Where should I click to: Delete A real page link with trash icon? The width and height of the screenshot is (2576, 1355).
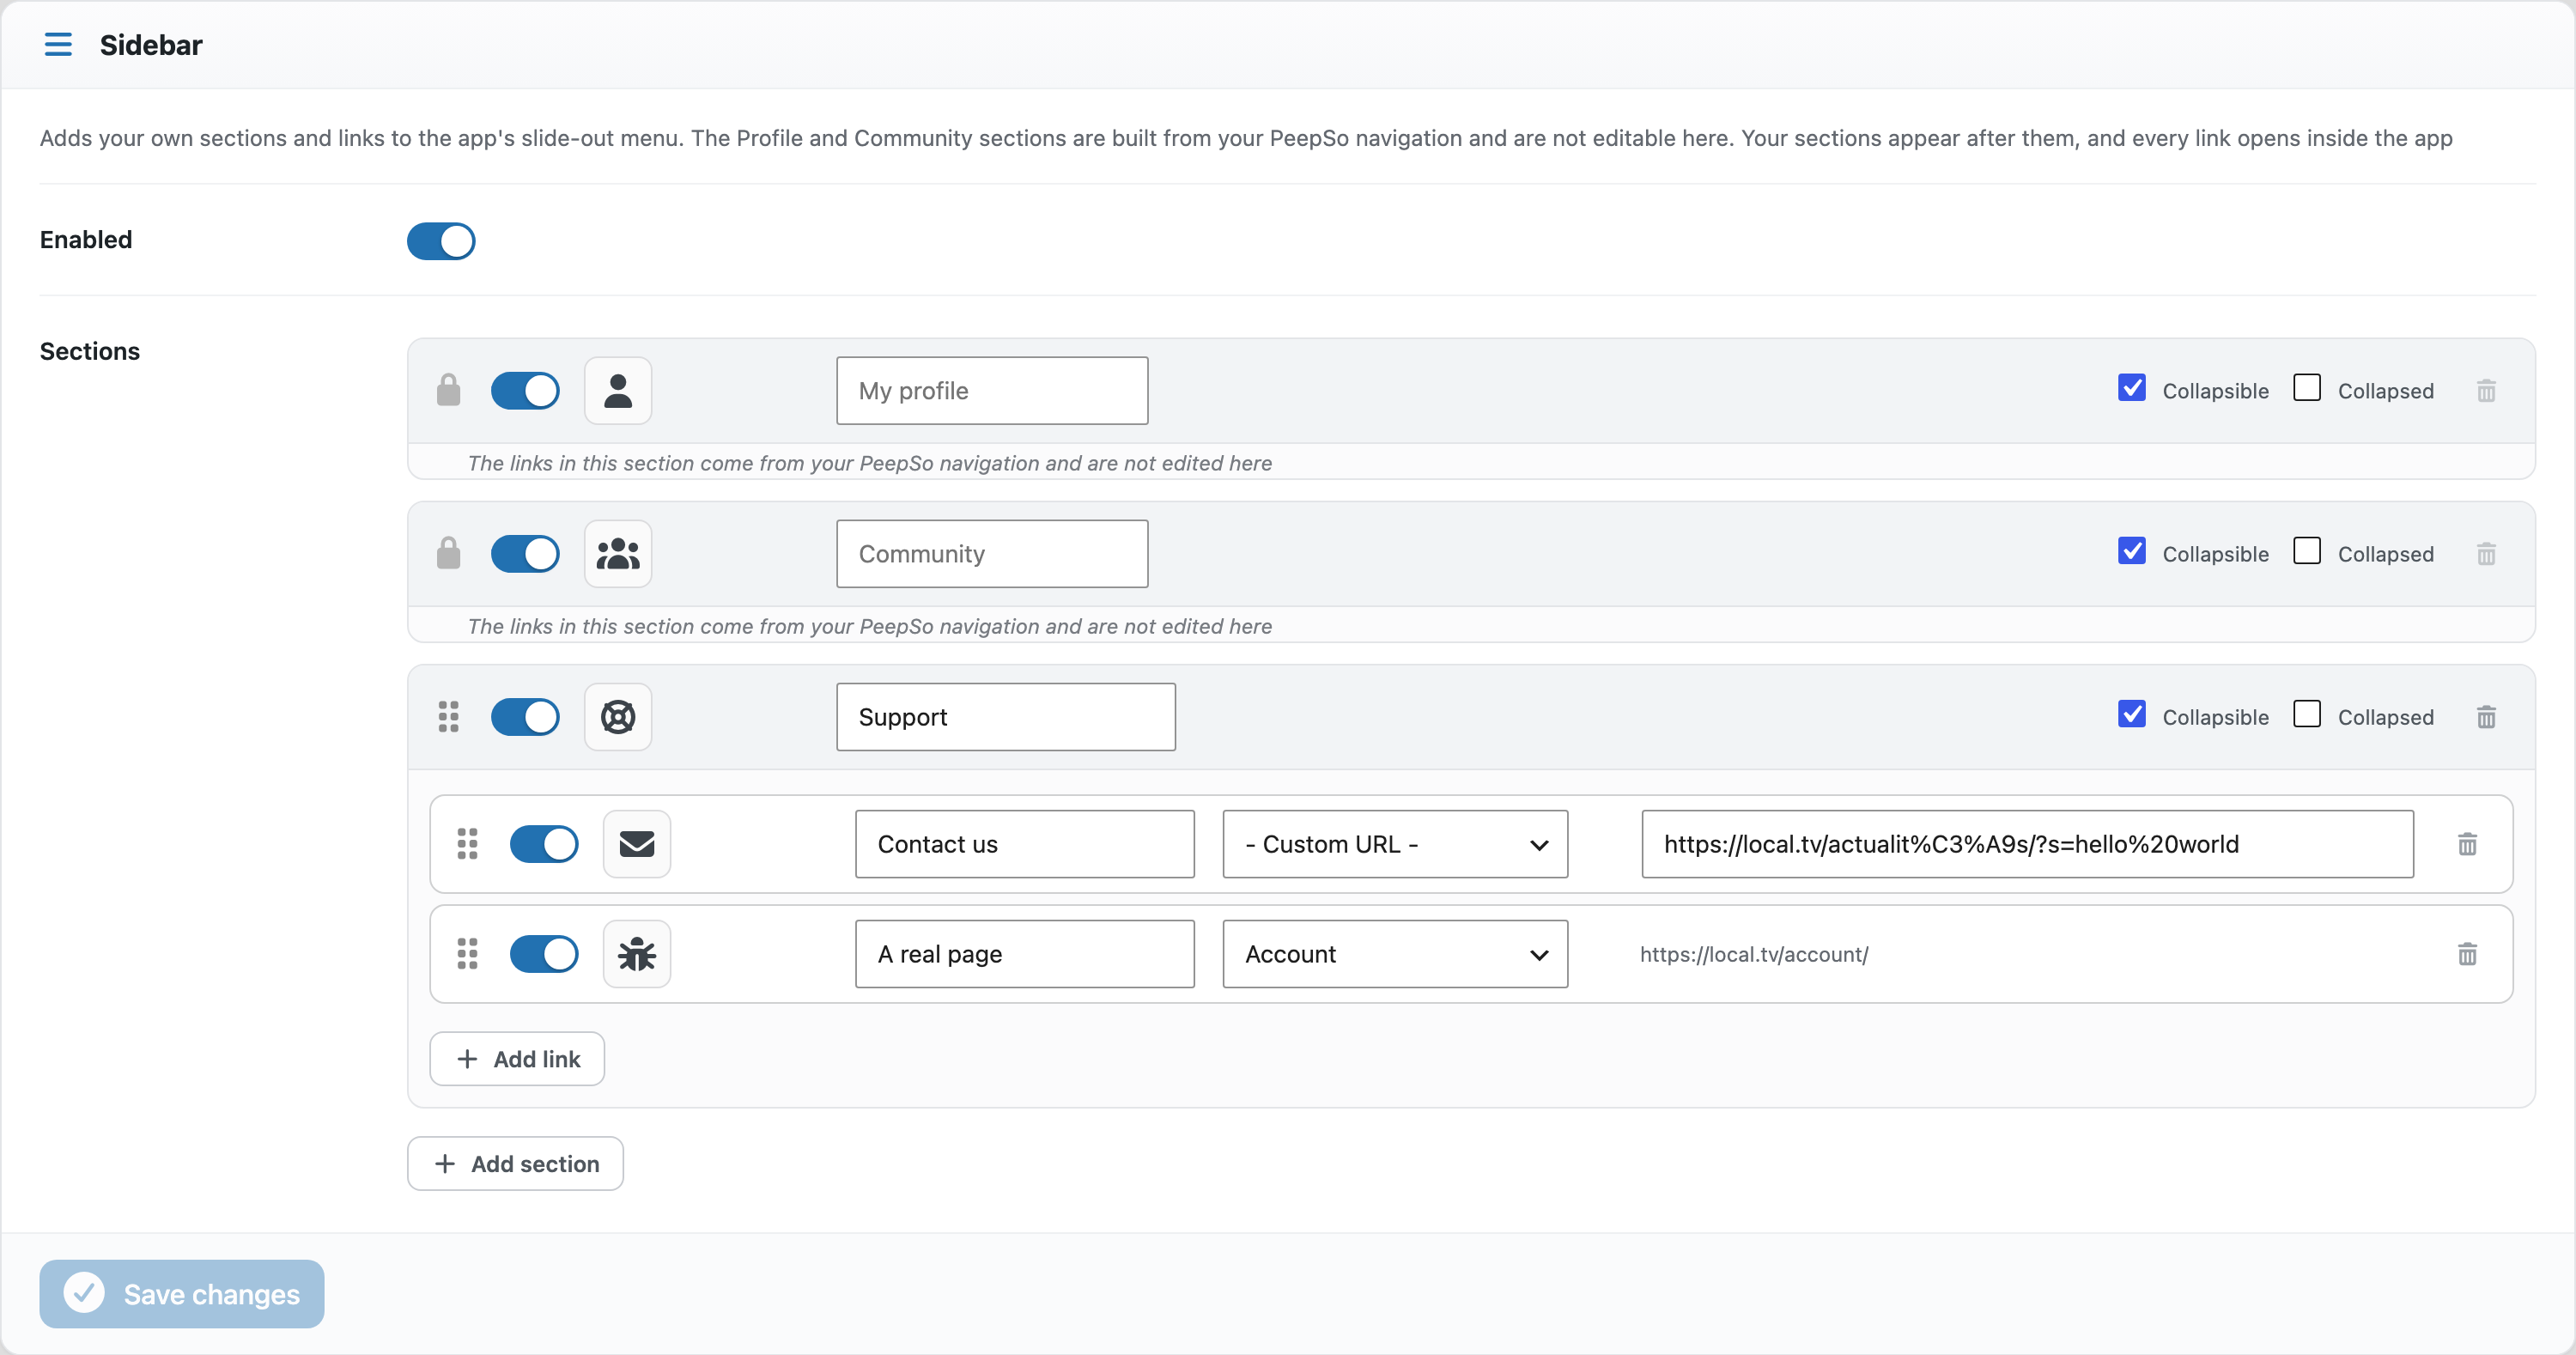click(2467, 953)
